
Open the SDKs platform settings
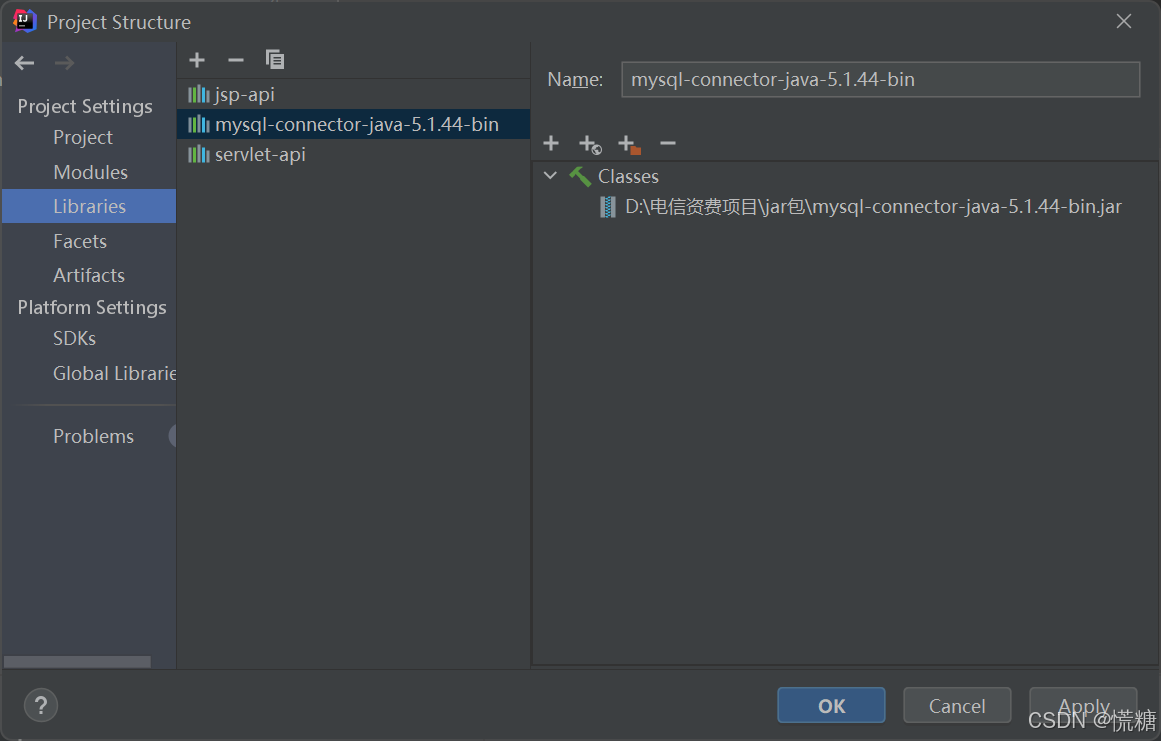click(x=74, y=338)
